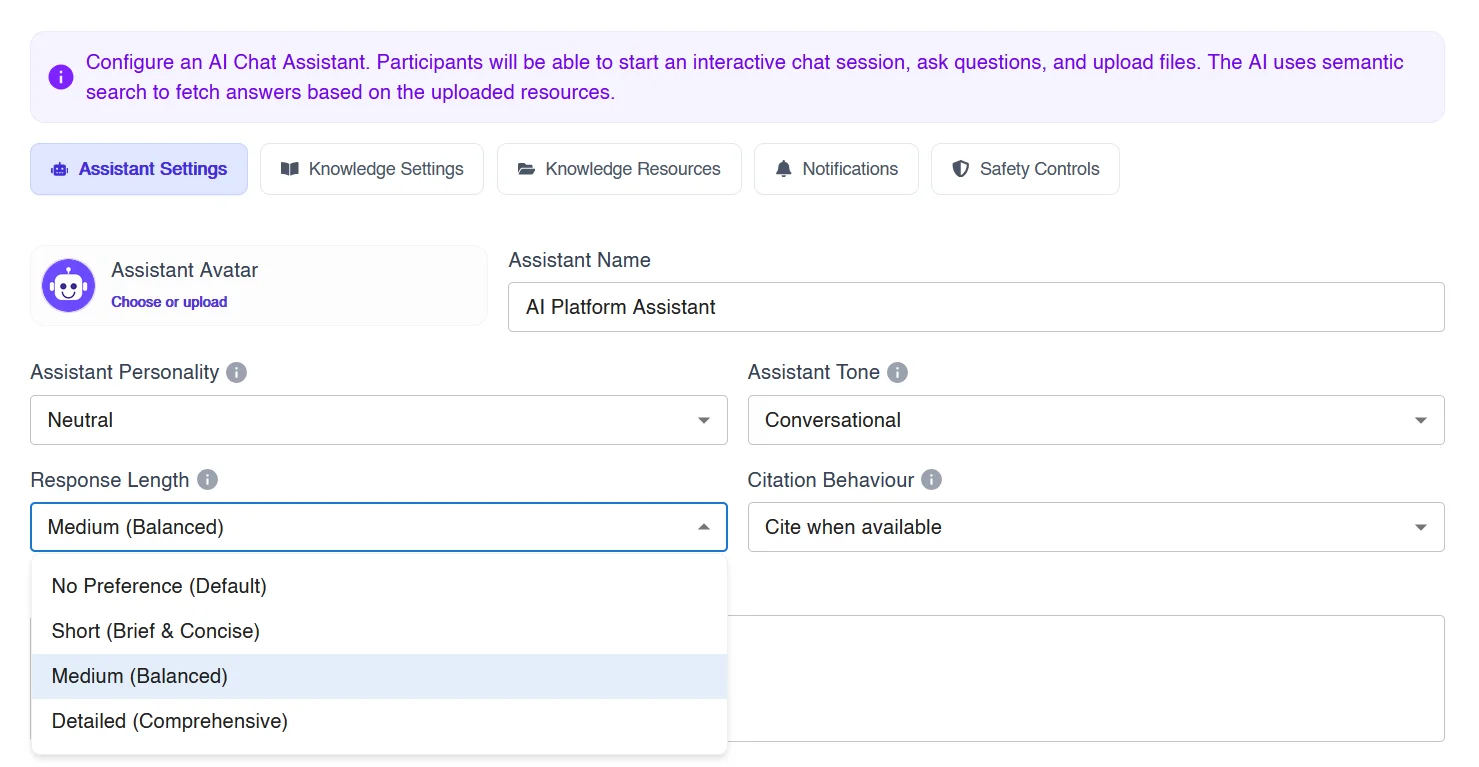Click the Assistant Name input field
This screenshot has width=1479, height=767.
pyautogui.click(x=976, y=307)
